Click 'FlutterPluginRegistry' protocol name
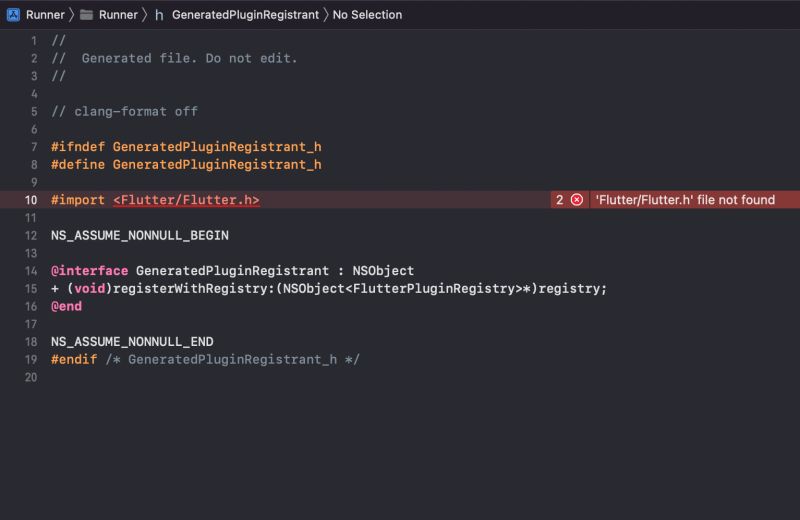 (x=434, y=289)
